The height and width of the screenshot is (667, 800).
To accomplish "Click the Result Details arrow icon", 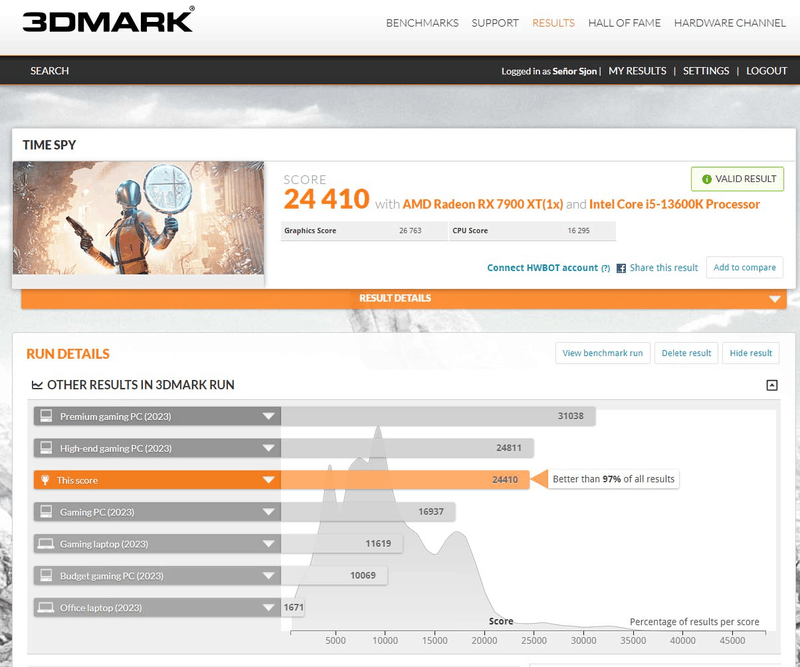I will point(774,299).
